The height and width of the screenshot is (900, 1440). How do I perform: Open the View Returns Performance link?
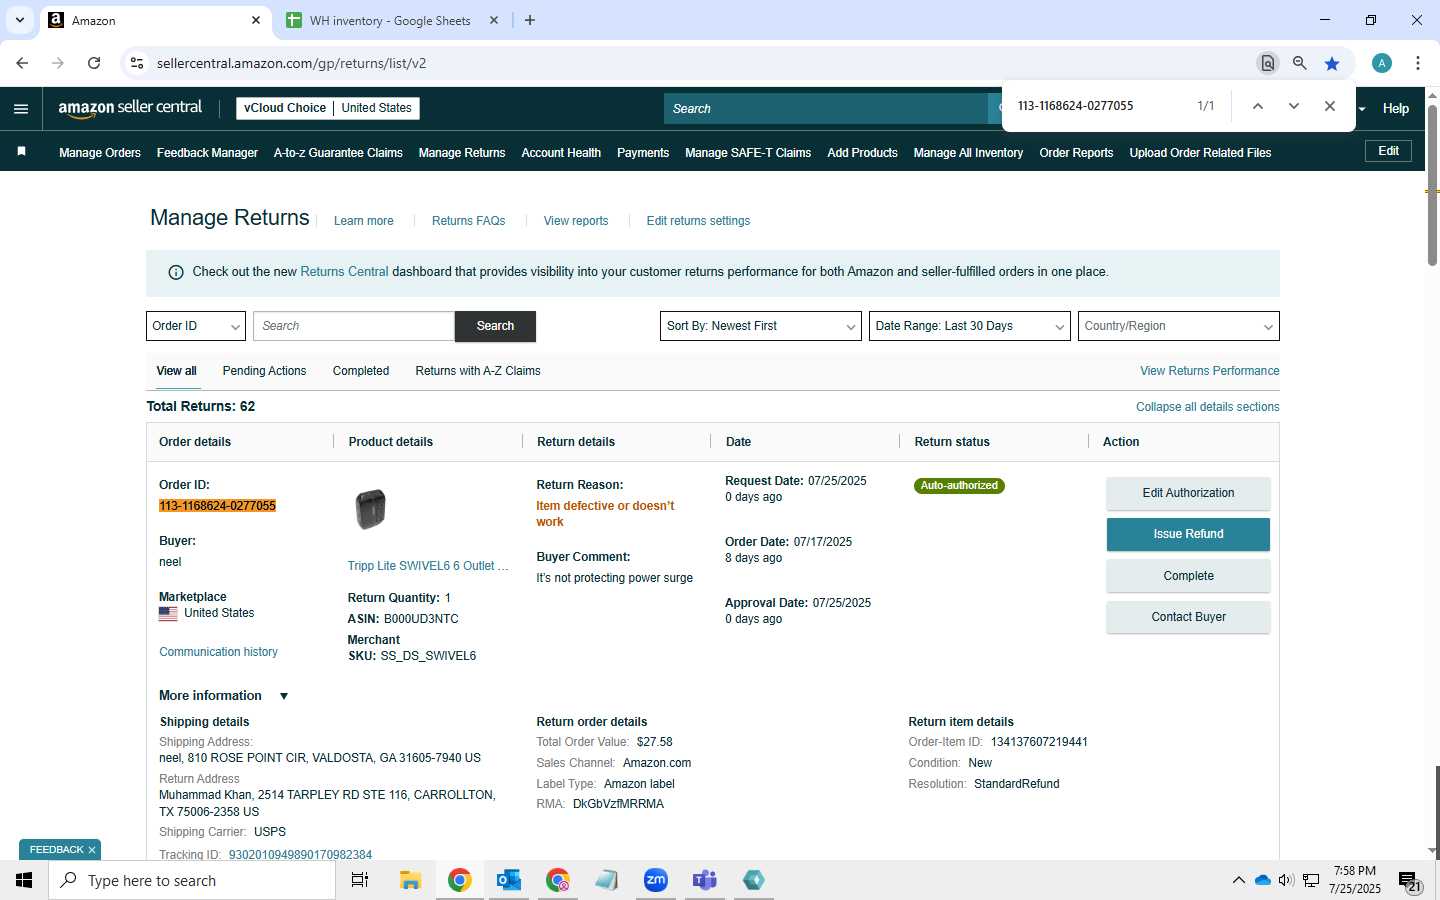click(x=1209, y=371)
